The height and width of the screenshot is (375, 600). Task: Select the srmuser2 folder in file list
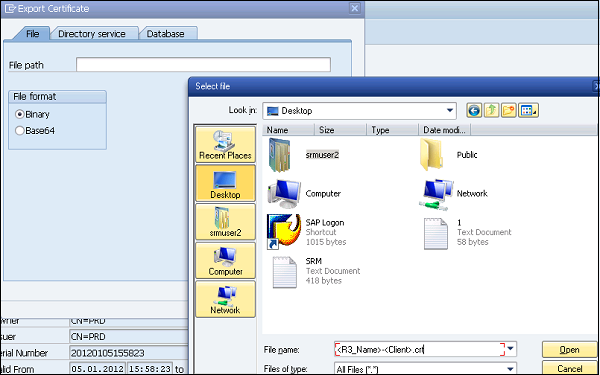[303, 155]
